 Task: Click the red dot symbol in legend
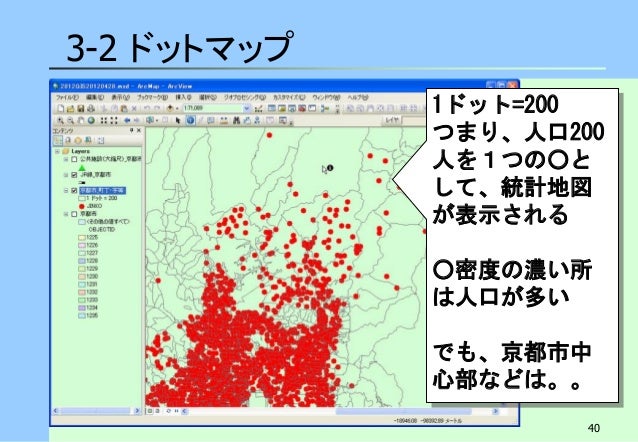(81, 206)
